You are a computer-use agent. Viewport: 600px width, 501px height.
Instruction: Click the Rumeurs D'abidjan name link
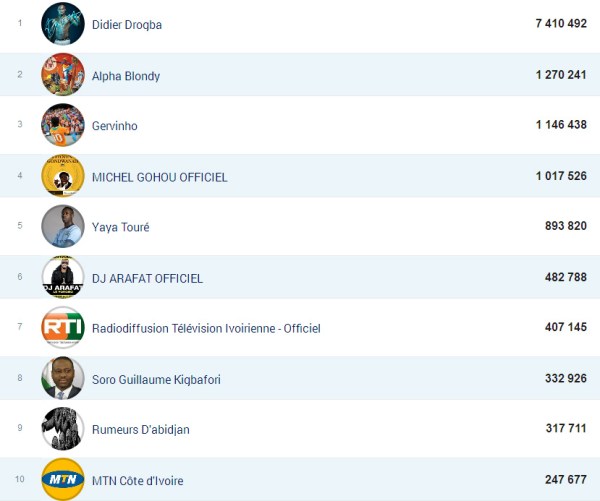coord(140,429)
